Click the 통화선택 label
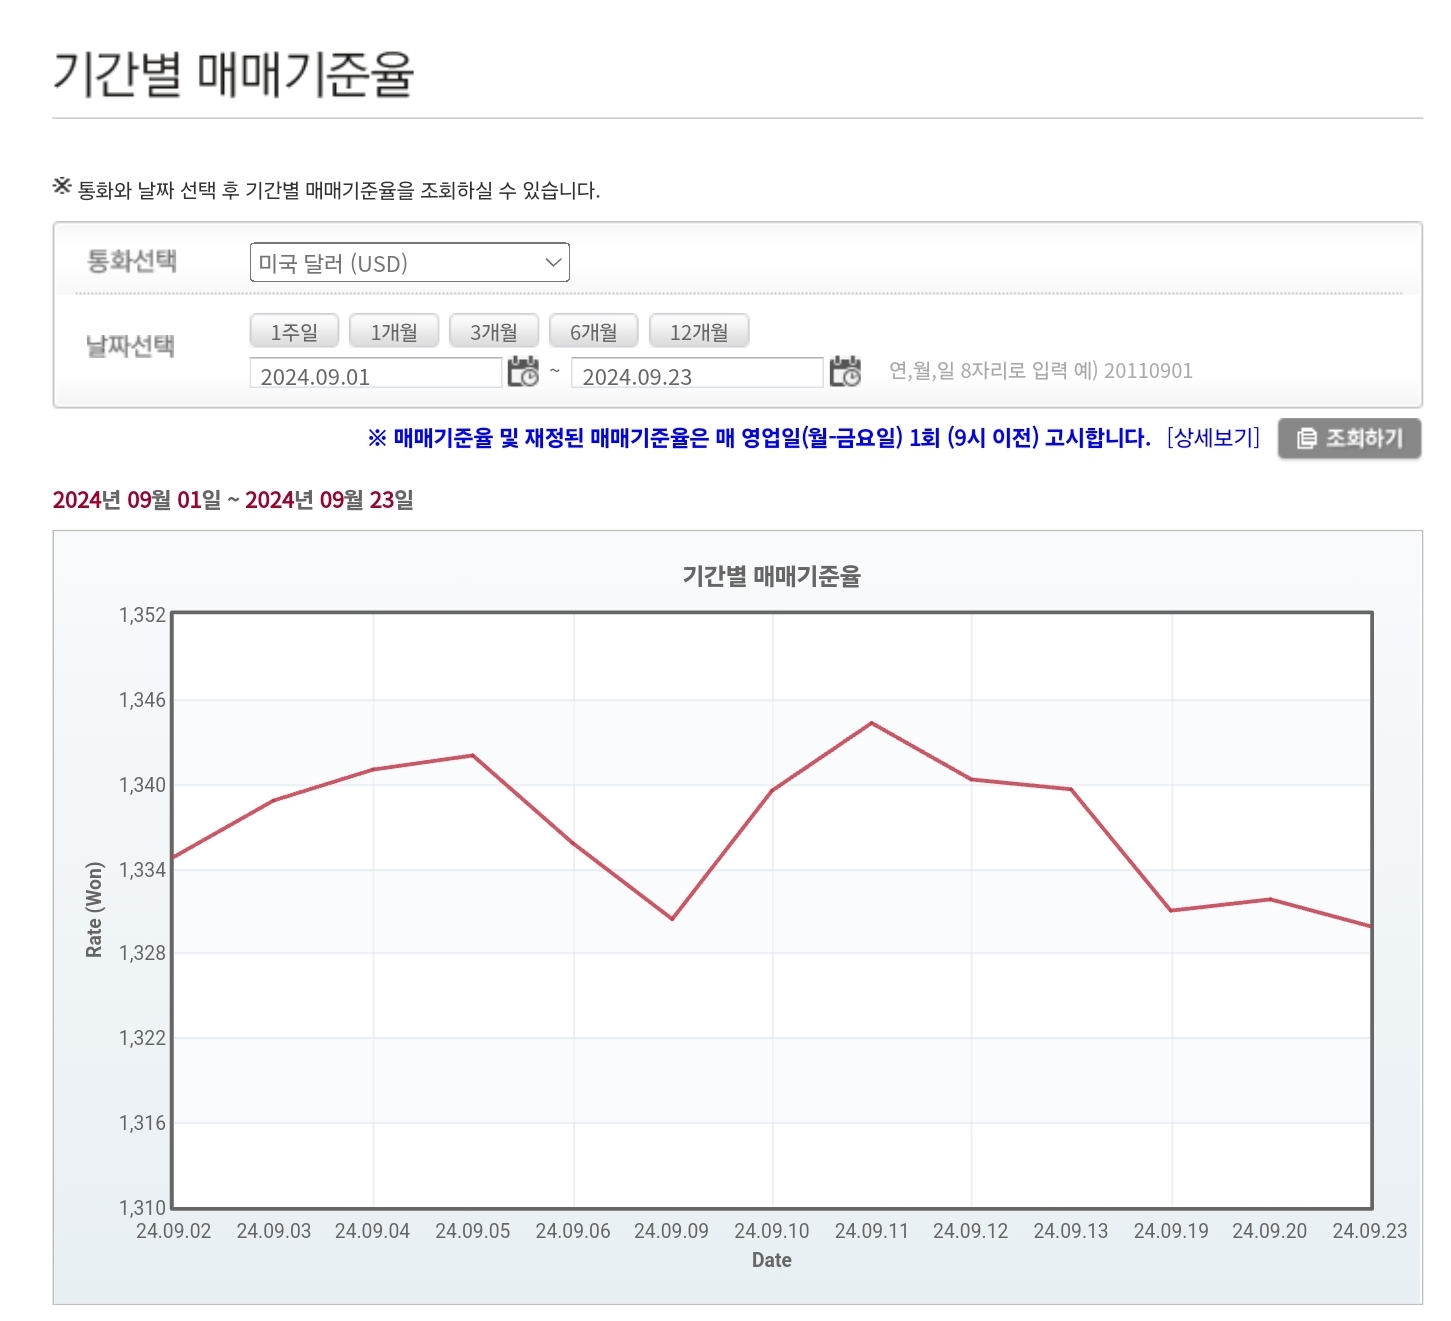Screen dimensions: 1451x1321 (x=131, y=261)
